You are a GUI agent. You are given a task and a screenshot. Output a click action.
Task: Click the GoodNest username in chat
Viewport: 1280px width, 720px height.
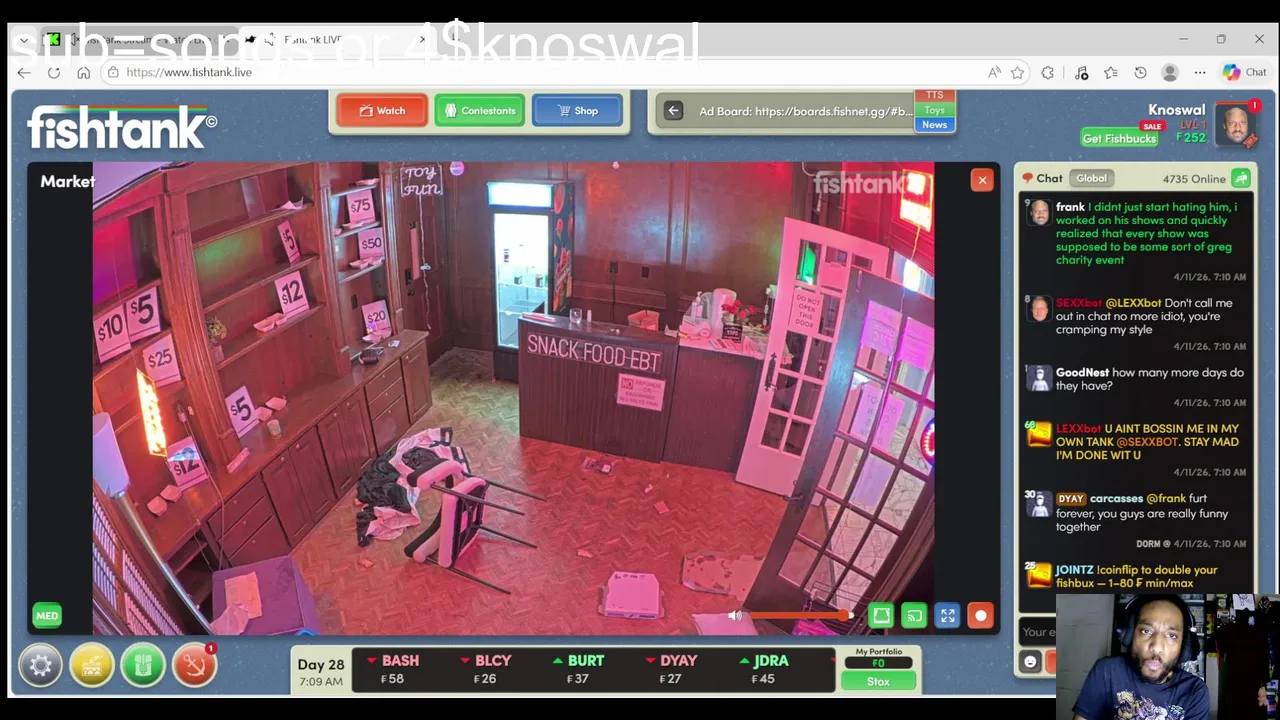[1082, 372]
